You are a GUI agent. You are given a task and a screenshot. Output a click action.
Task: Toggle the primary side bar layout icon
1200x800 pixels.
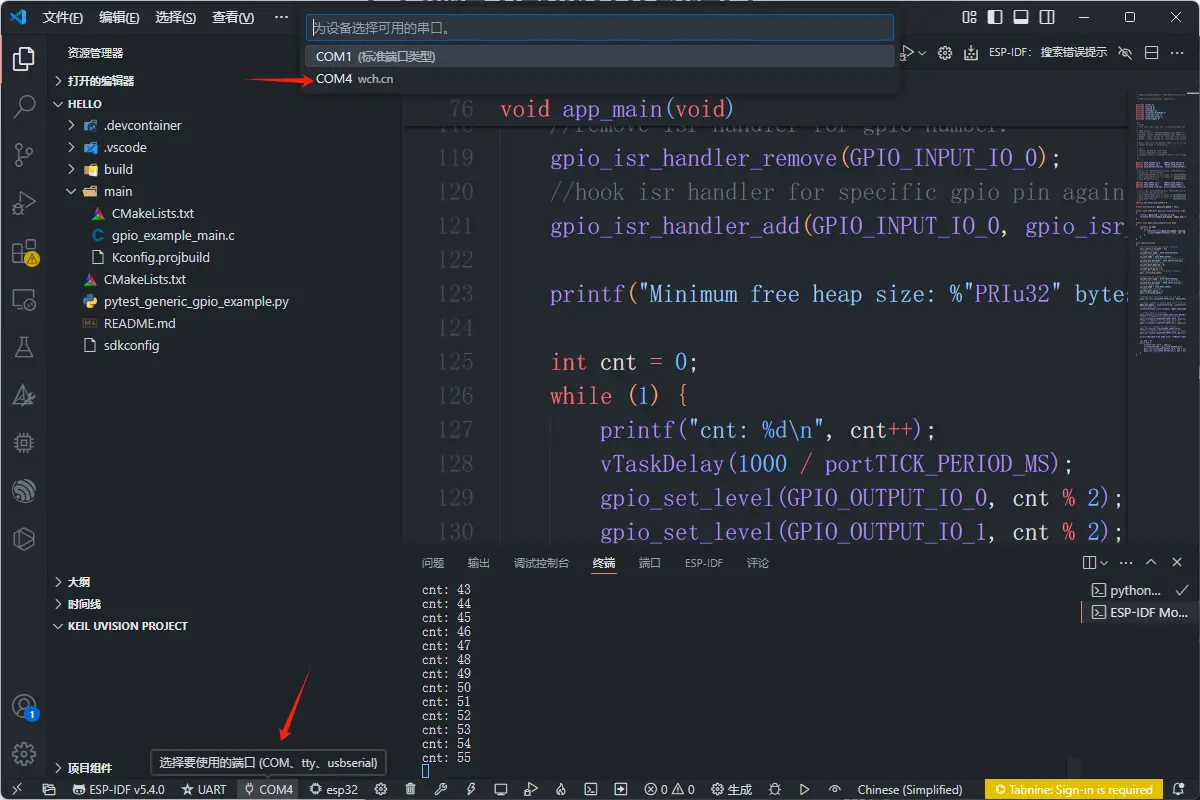[995, 17]
